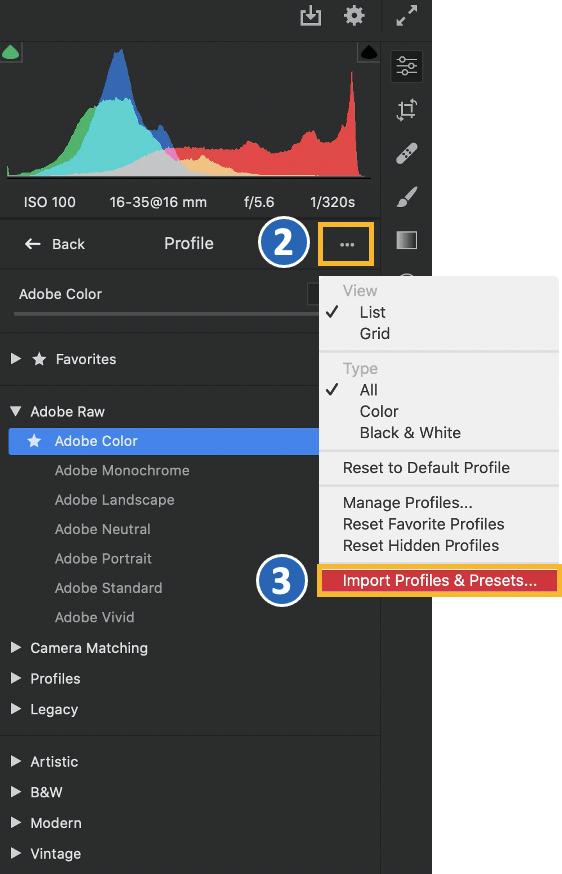The height and width of the screenshot is (874, 562).
Task: Toggle highlight clipping warning triangle indicator
Action: click(369, 53)
